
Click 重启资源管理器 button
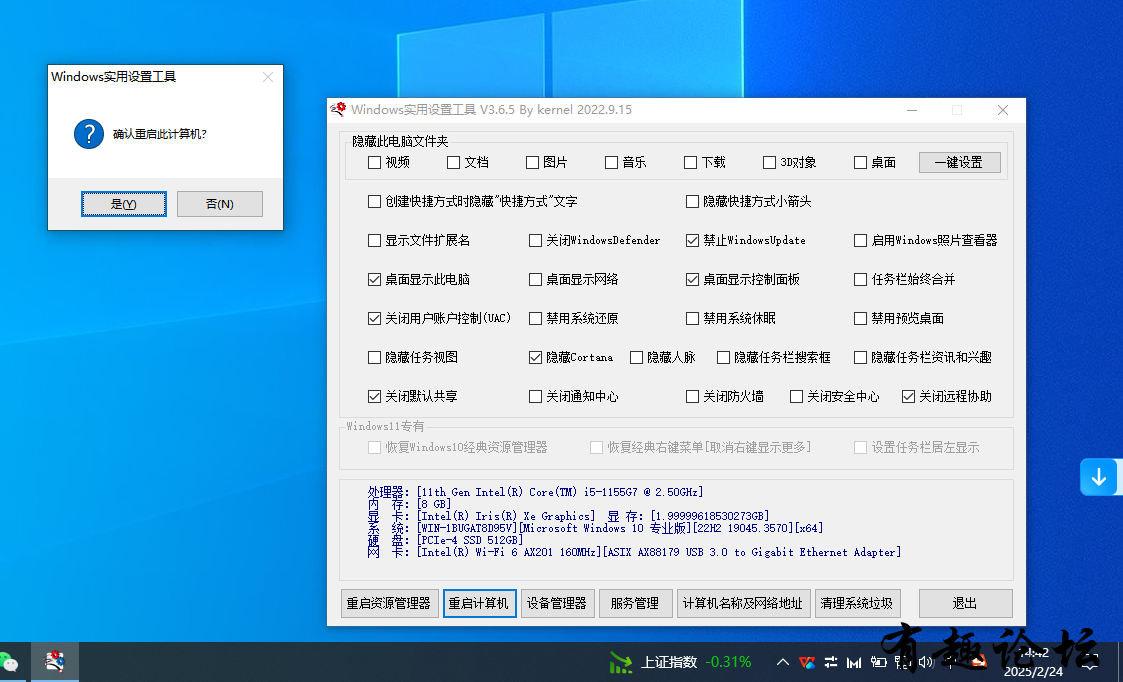tap(390, 603)
